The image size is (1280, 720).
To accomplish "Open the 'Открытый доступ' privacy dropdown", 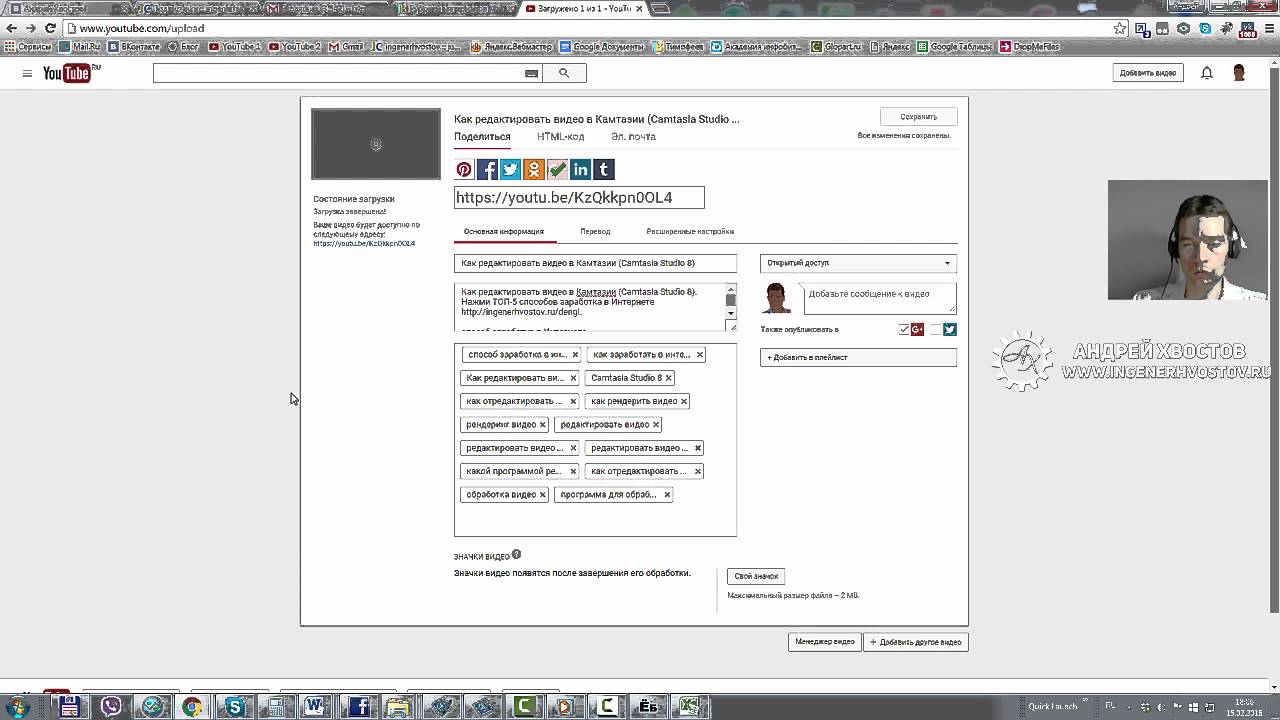I will tap(858, 263).
